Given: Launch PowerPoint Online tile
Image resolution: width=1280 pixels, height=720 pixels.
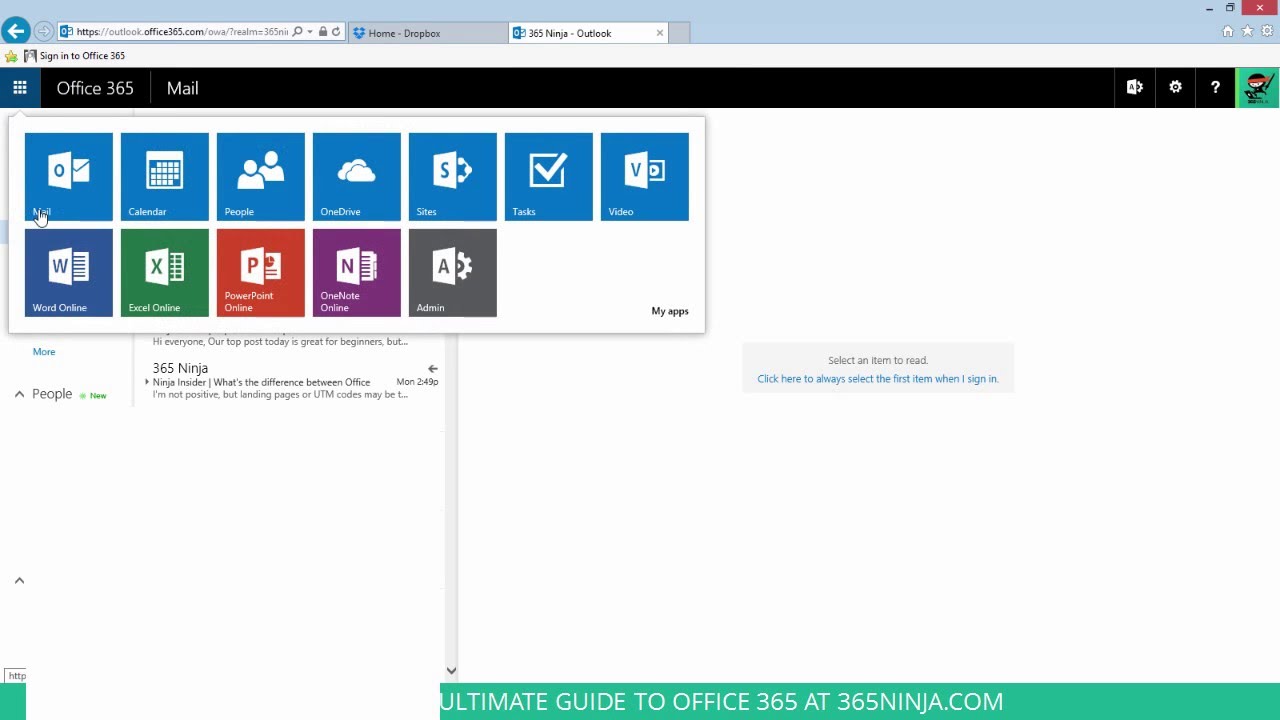Looking at the screenshot, I should point(260,272).
